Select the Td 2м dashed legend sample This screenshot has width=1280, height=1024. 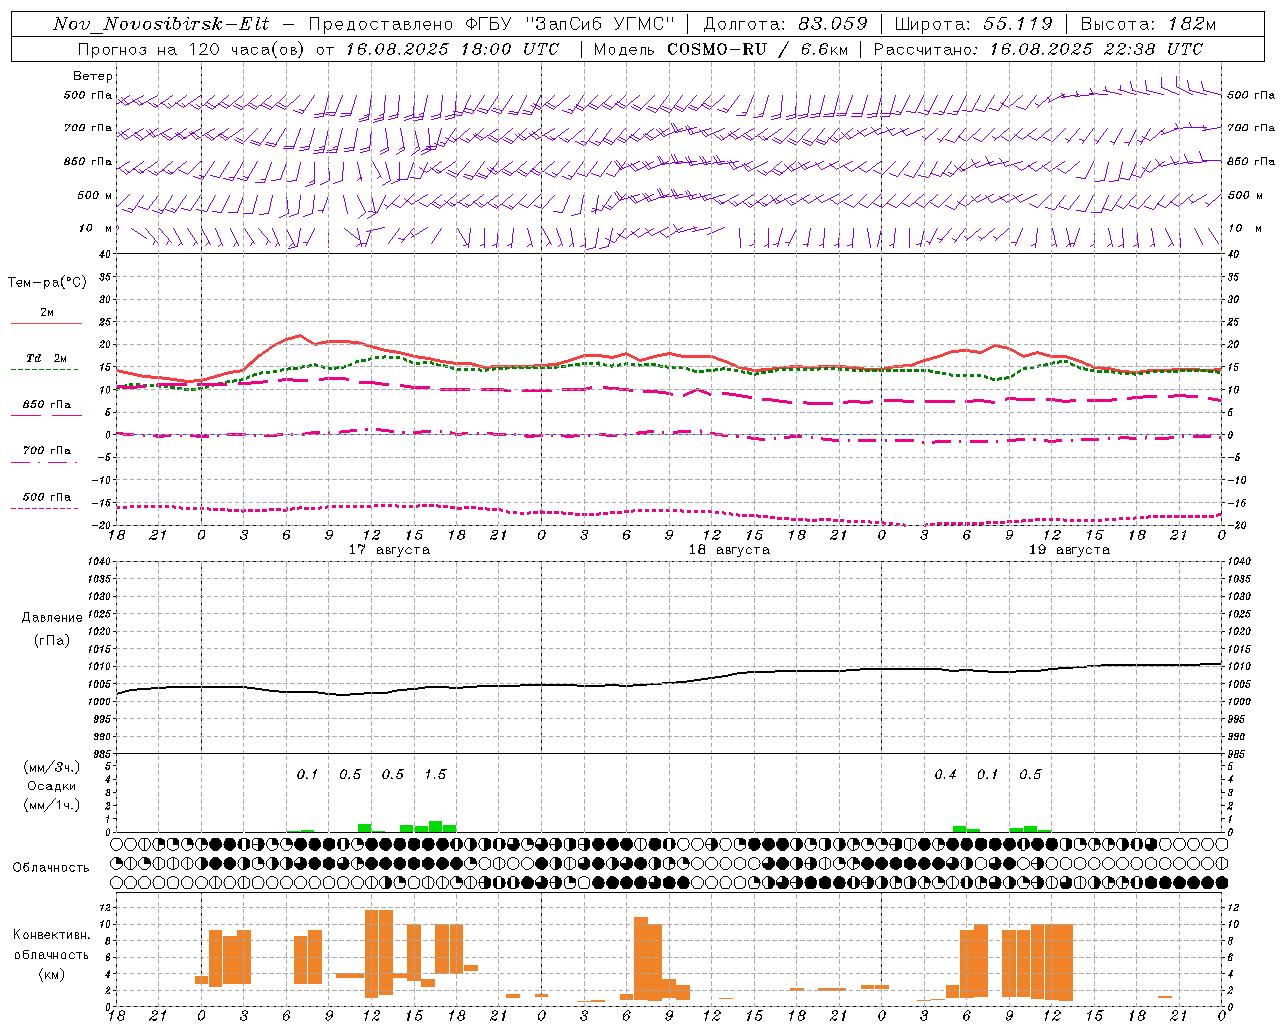pyautogui.click(x=45, y=369)
